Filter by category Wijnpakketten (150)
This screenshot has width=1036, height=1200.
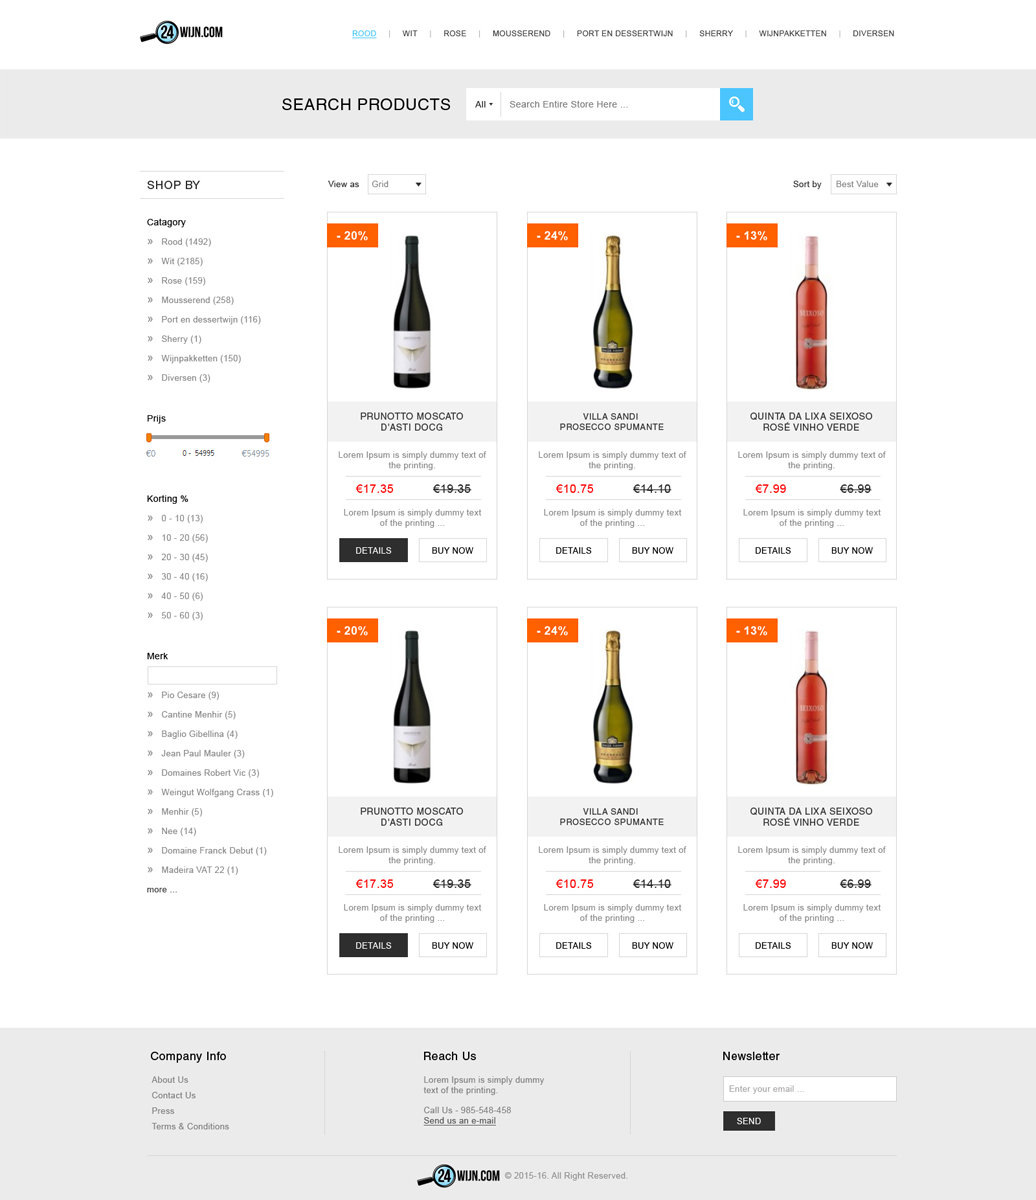click(x=201, y=358)
